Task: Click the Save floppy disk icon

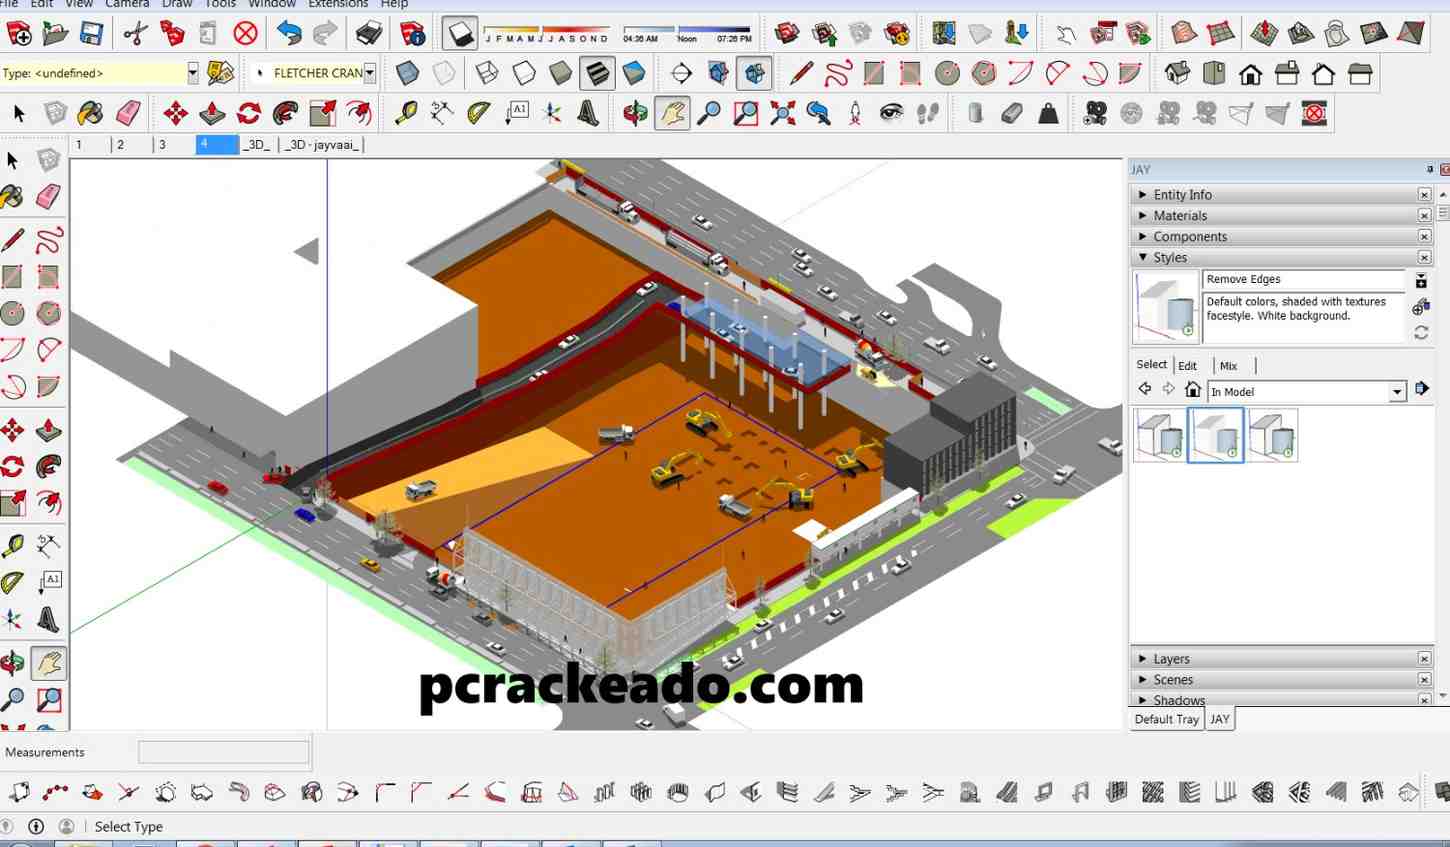Action: 91,35
